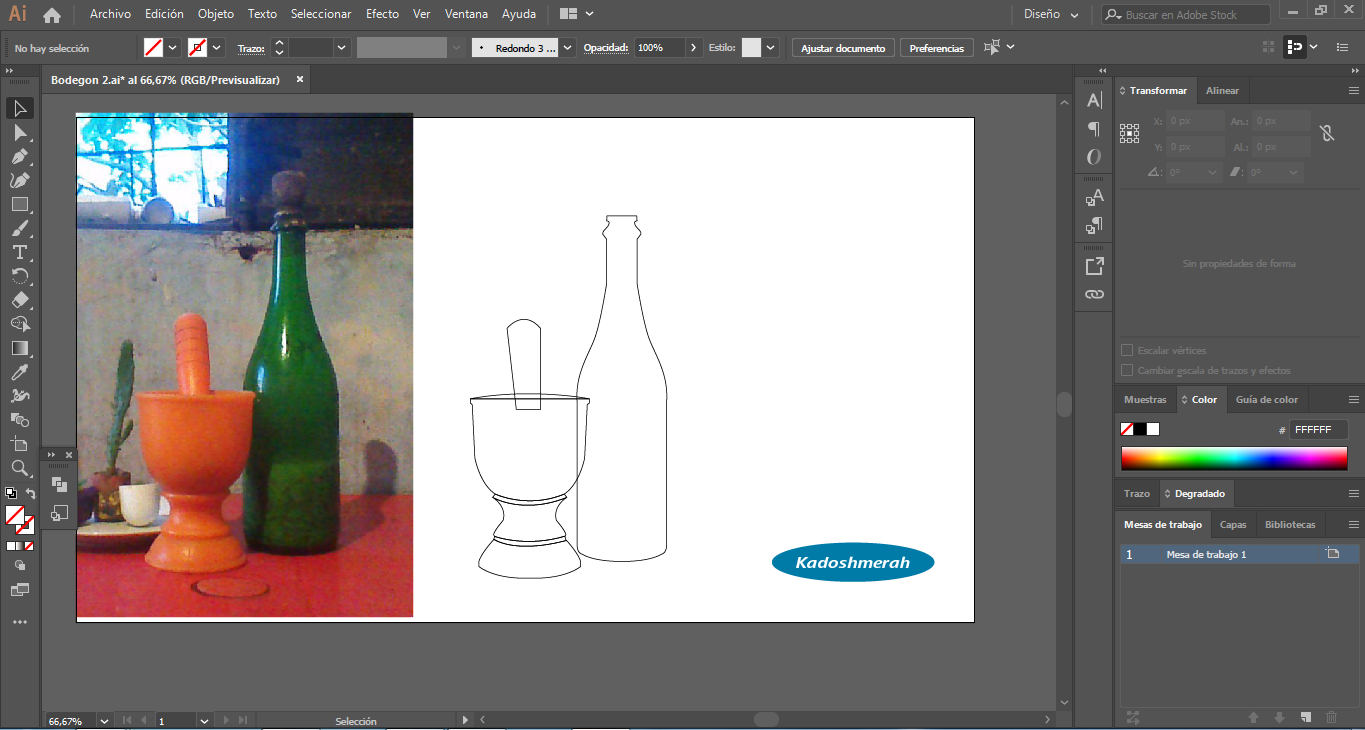Create a new artboard icon

pos(1306,717)
